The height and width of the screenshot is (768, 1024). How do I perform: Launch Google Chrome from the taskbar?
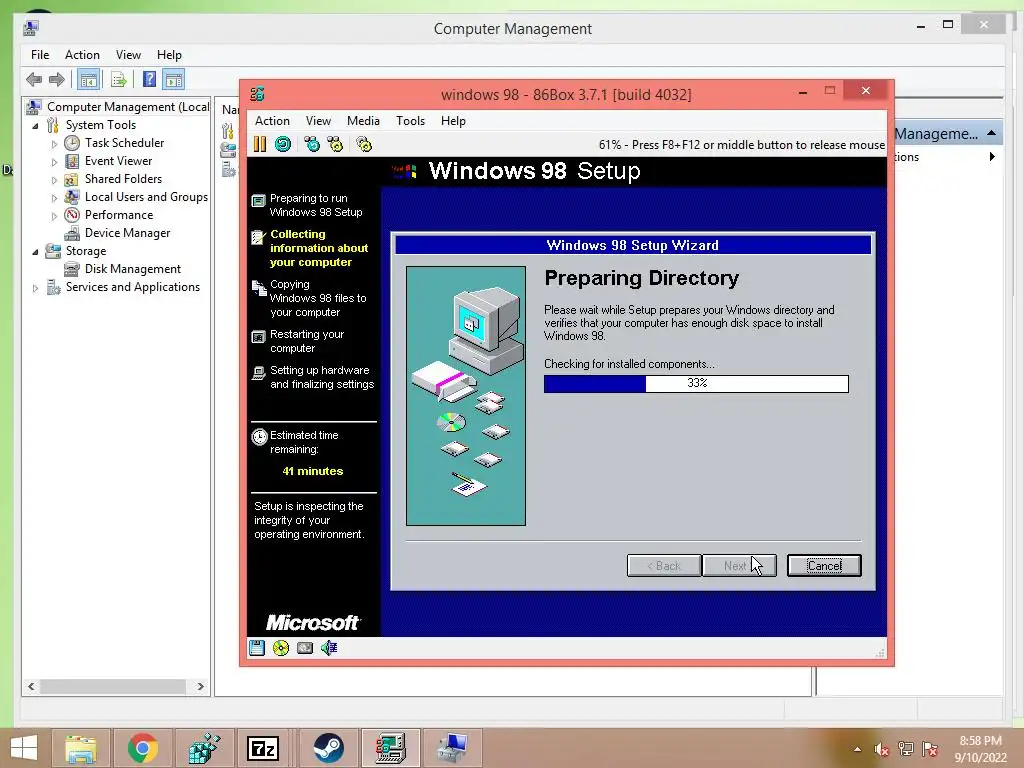coord(143,748)
